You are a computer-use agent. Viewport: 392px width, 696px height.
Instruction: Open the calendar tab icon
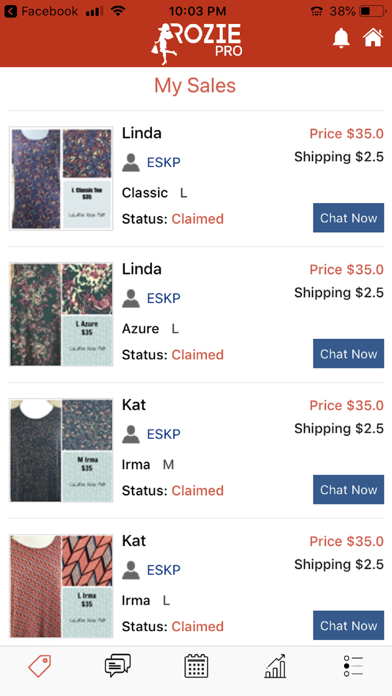[196, 666]
